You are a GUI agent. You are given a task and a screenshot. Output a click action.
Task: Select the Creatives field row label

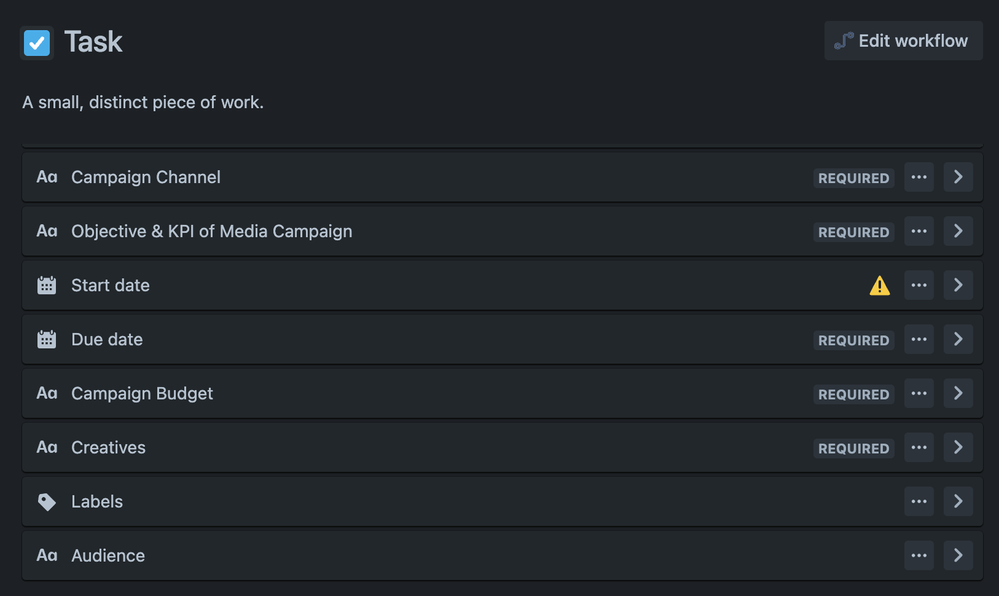108,447
